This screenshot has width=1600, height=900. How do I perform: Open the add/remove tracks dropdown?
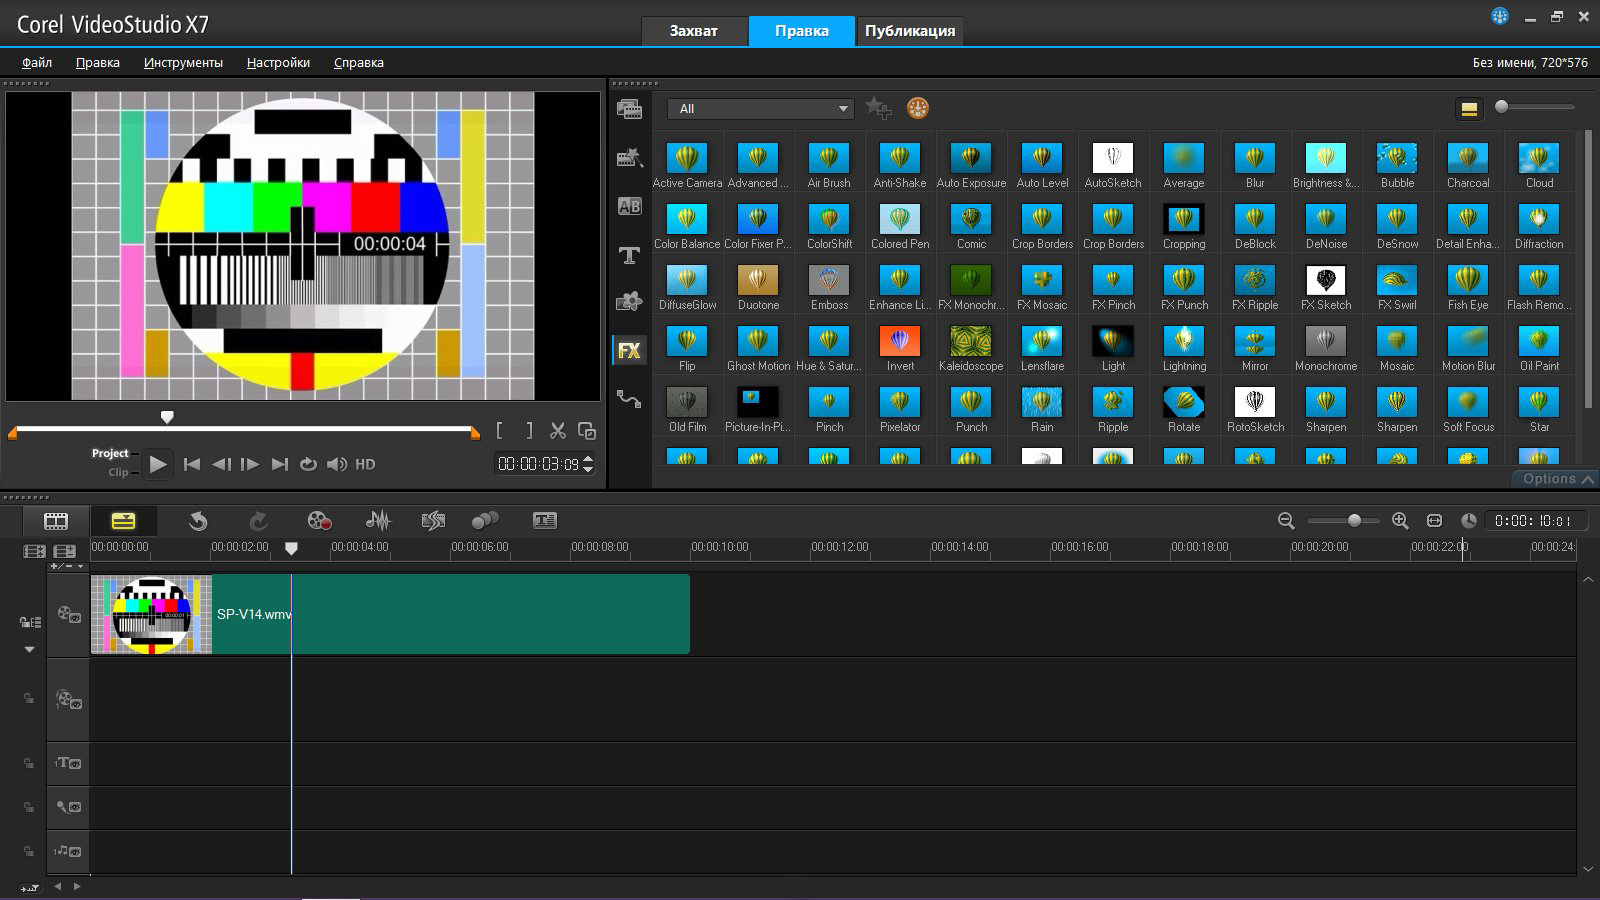coord(66,566)
